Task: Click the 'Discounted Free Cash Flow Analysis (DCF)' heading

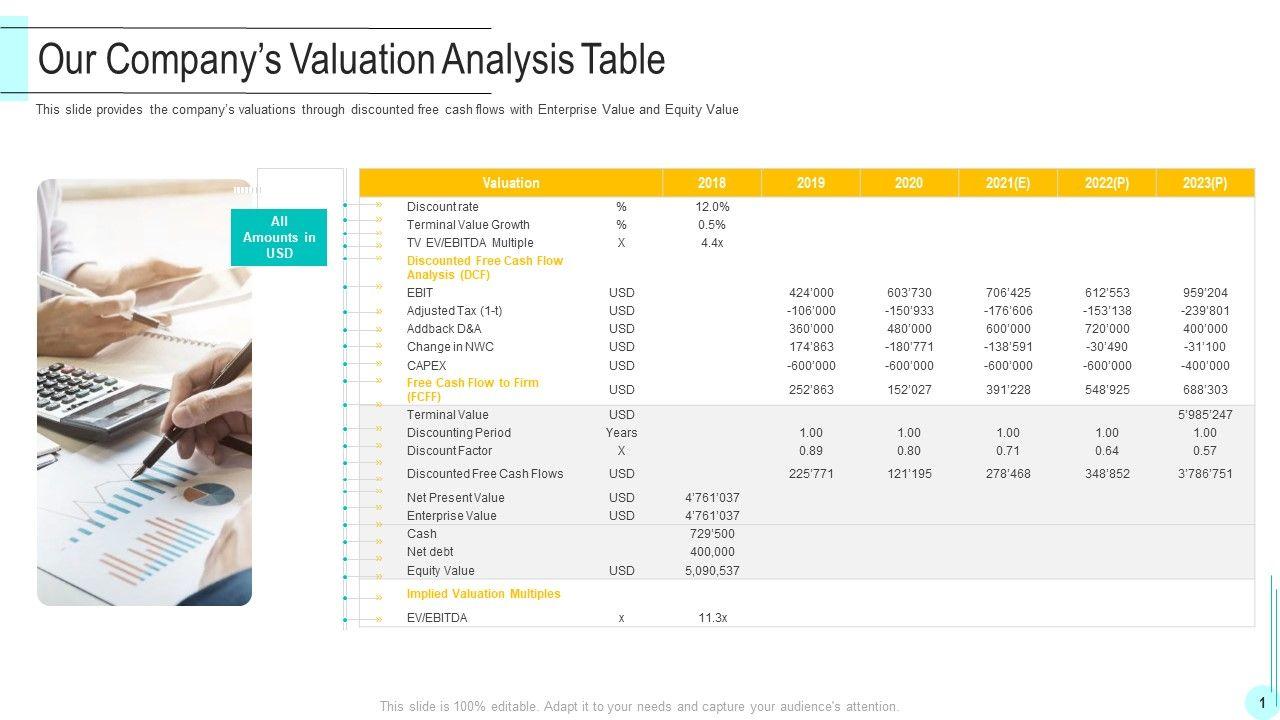Action: click(485, 267)
